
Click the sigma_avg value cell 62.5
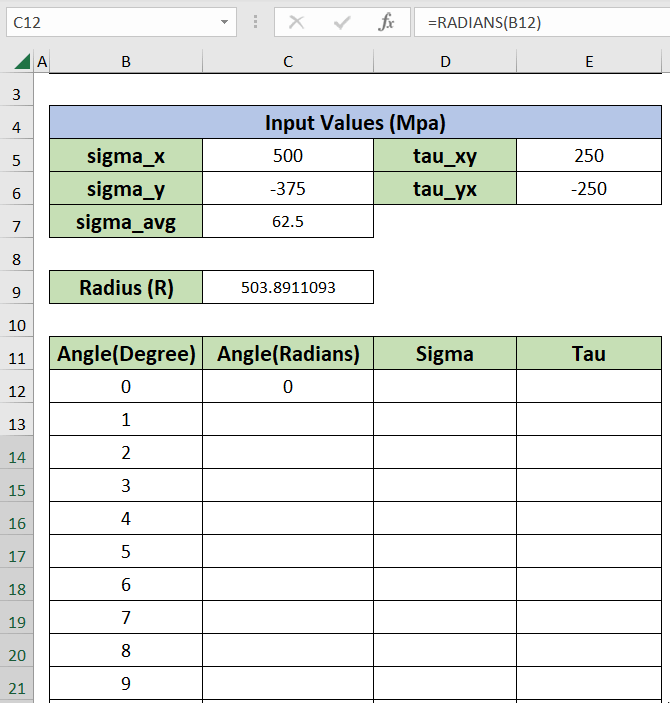(288, 222)
